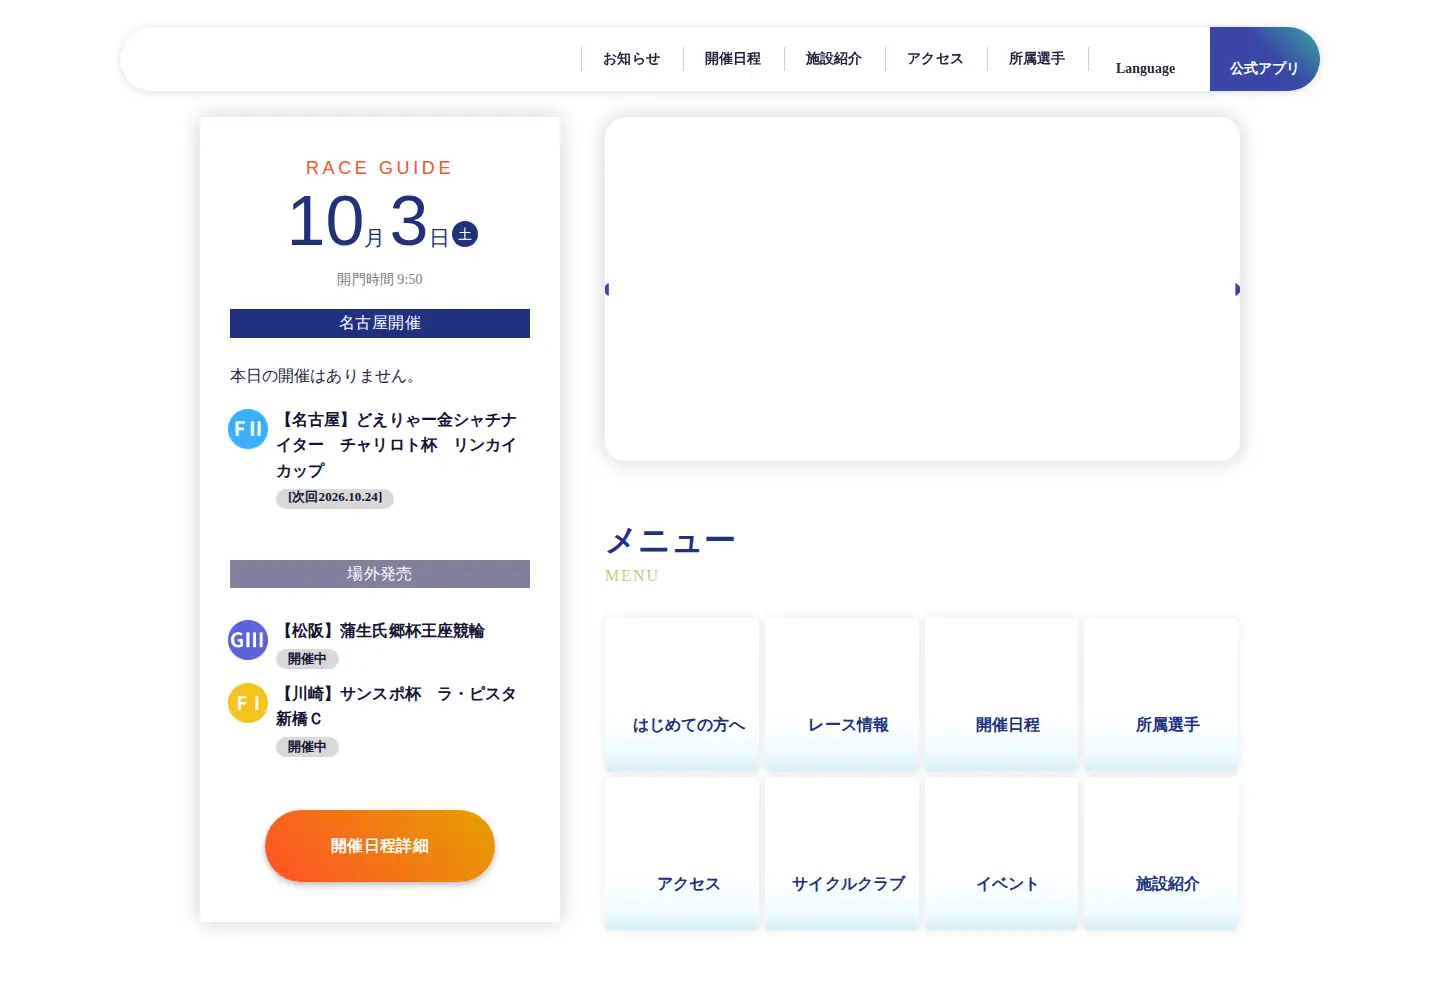This screenshot has width=1440, height=1000.
Task: Open the お知らせ news menu item
Action: (631, 59)
